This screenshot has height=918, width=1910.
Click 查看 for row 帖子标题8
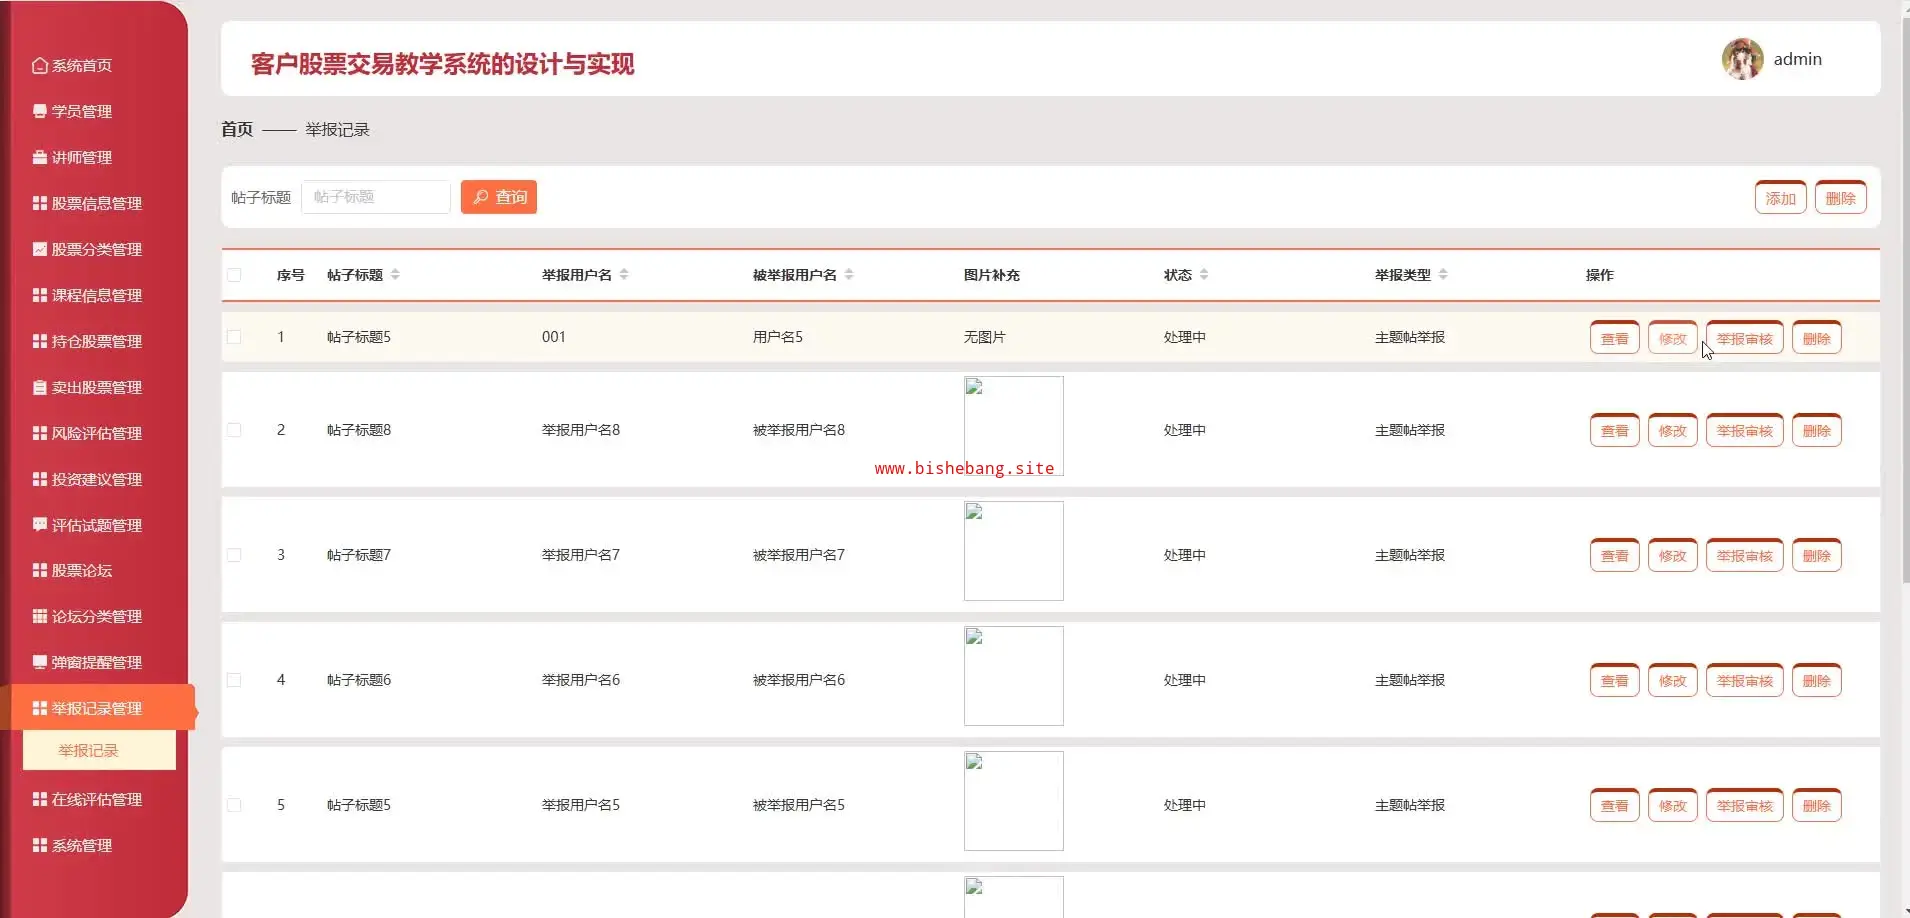coord(1614,431)
